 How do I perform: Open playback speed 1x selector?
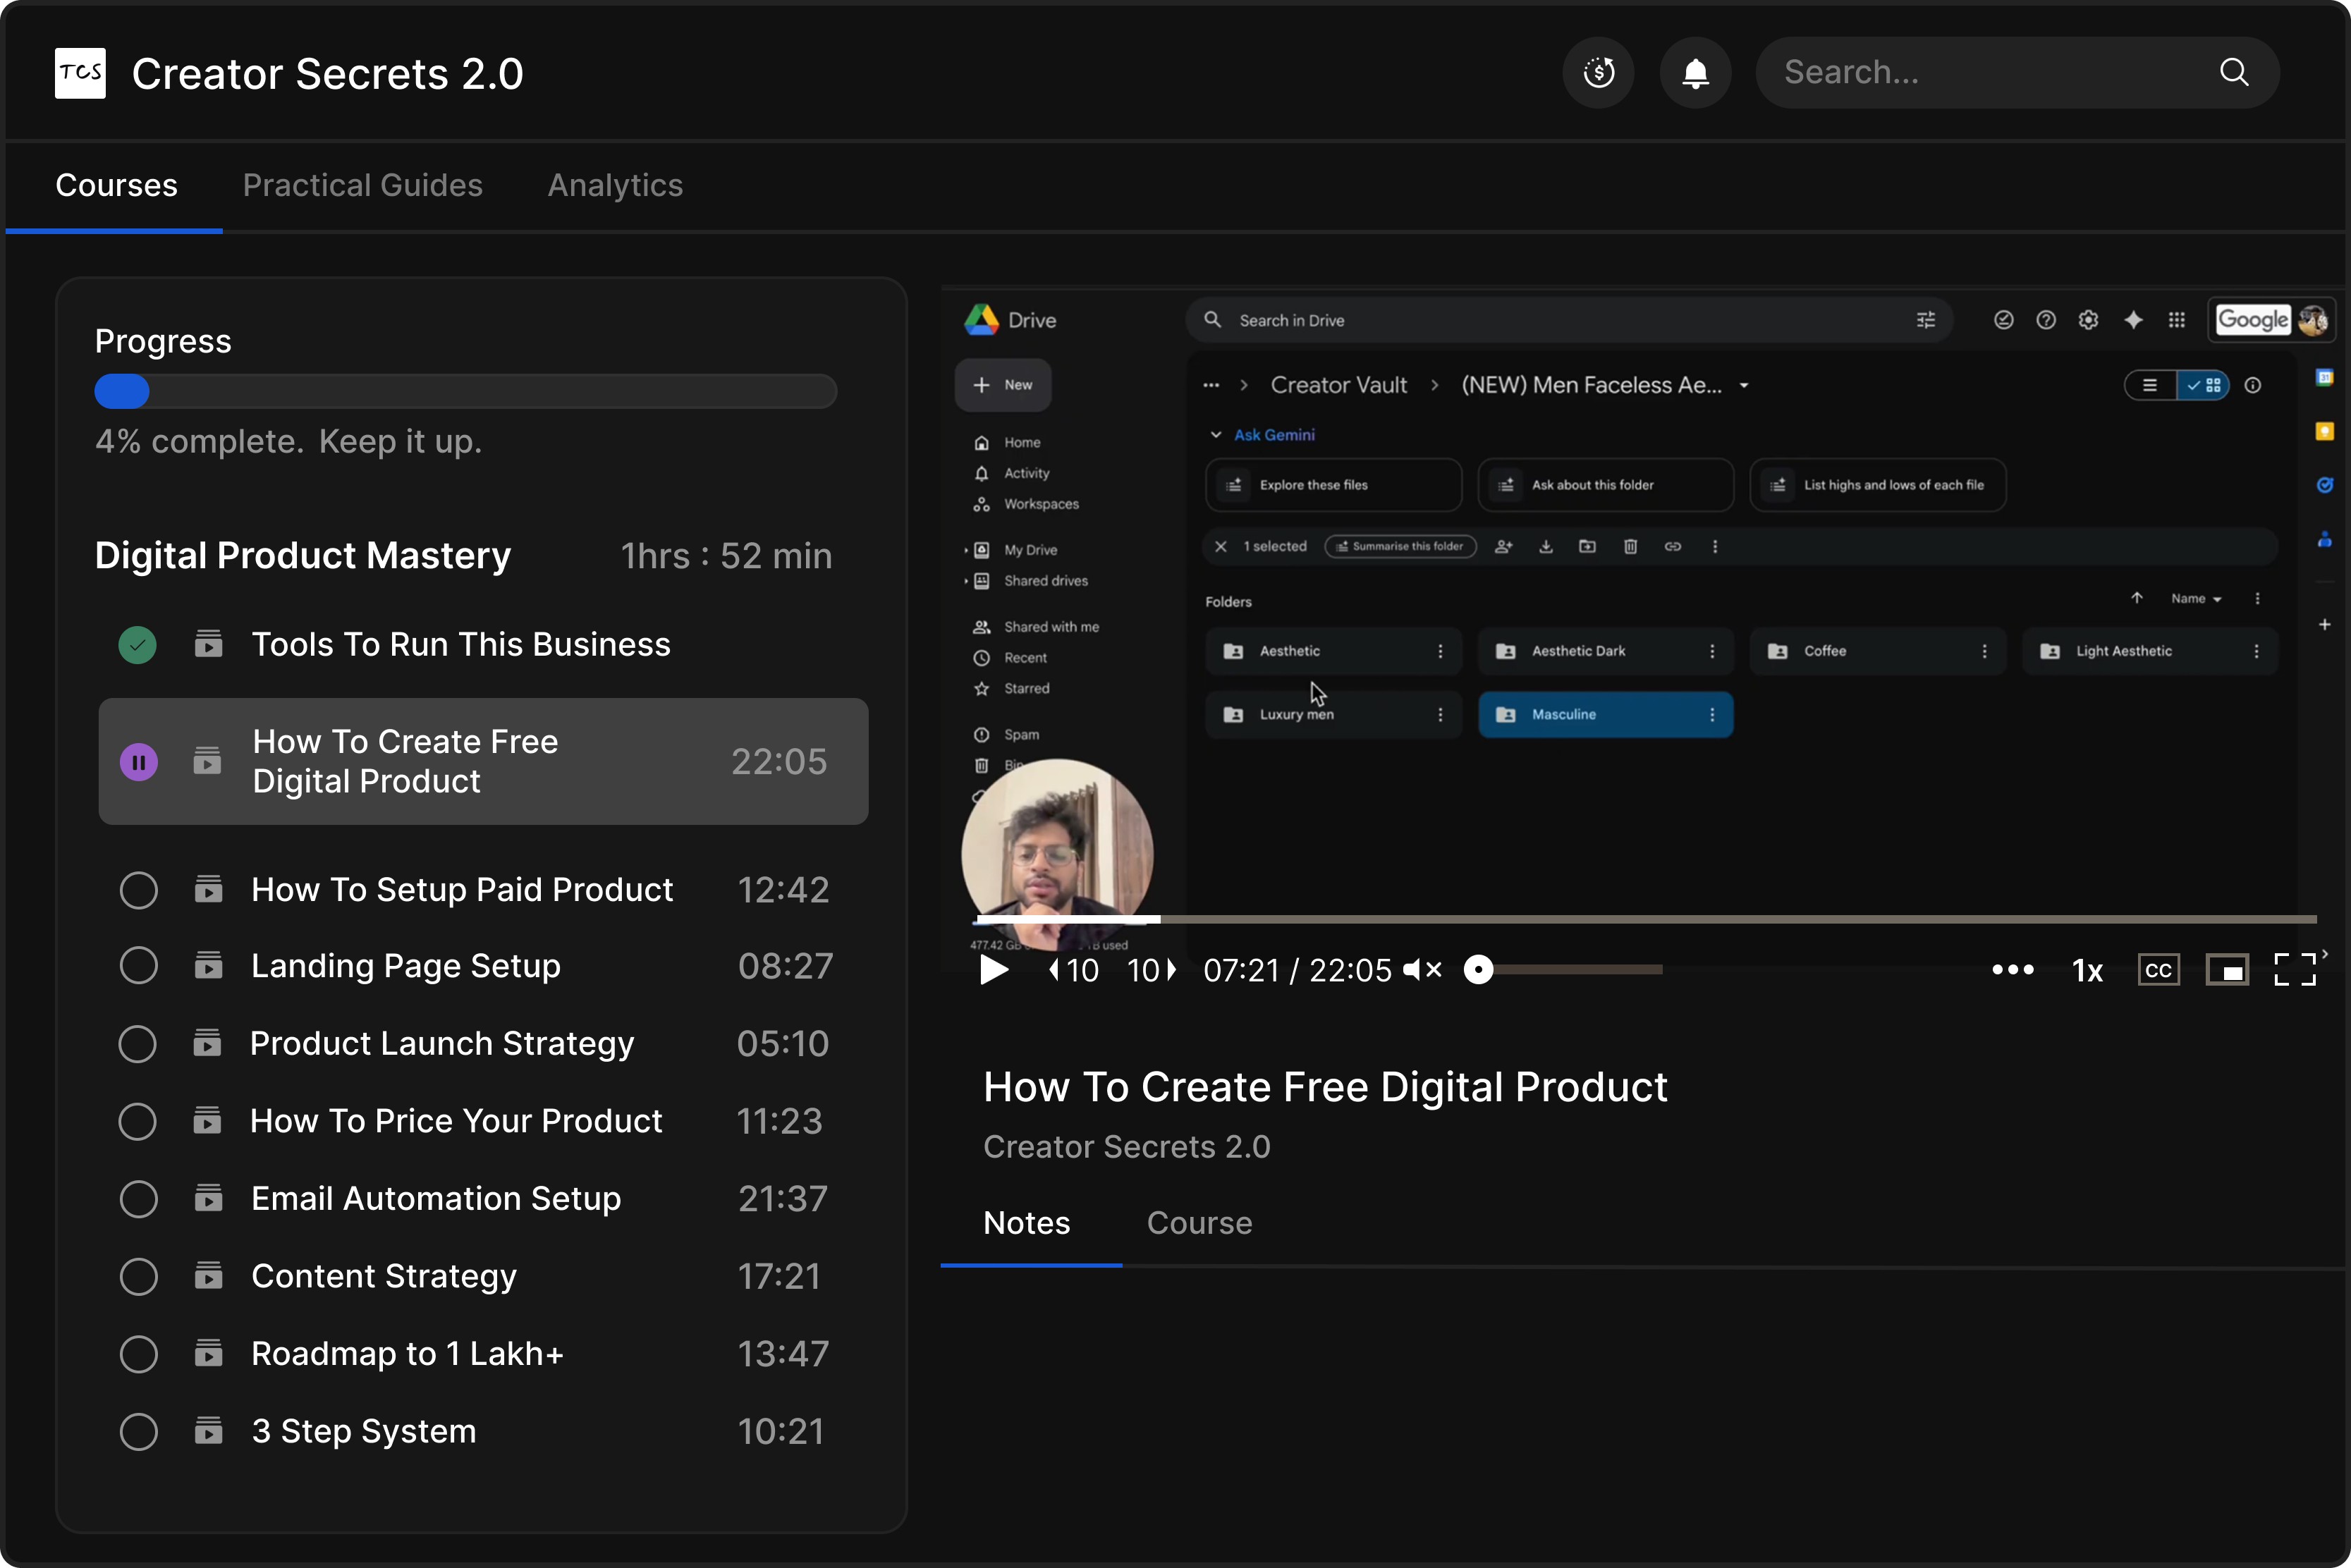[2087, 970]
